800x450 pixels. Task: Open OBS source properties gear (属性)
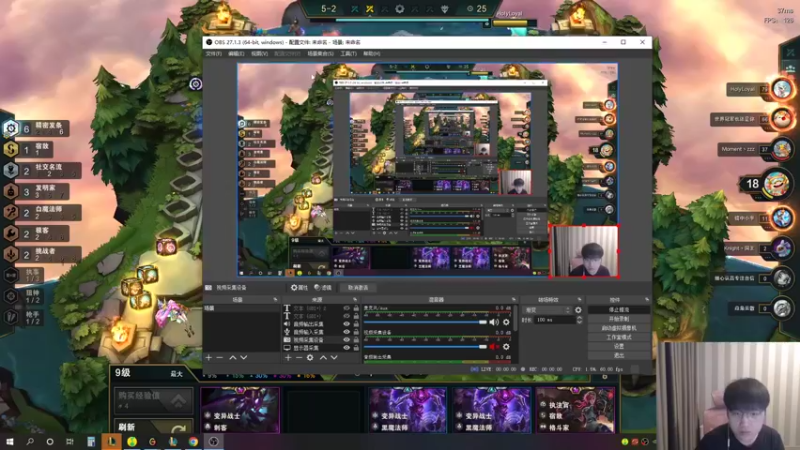pyautogui.click(x=299, y=288)
